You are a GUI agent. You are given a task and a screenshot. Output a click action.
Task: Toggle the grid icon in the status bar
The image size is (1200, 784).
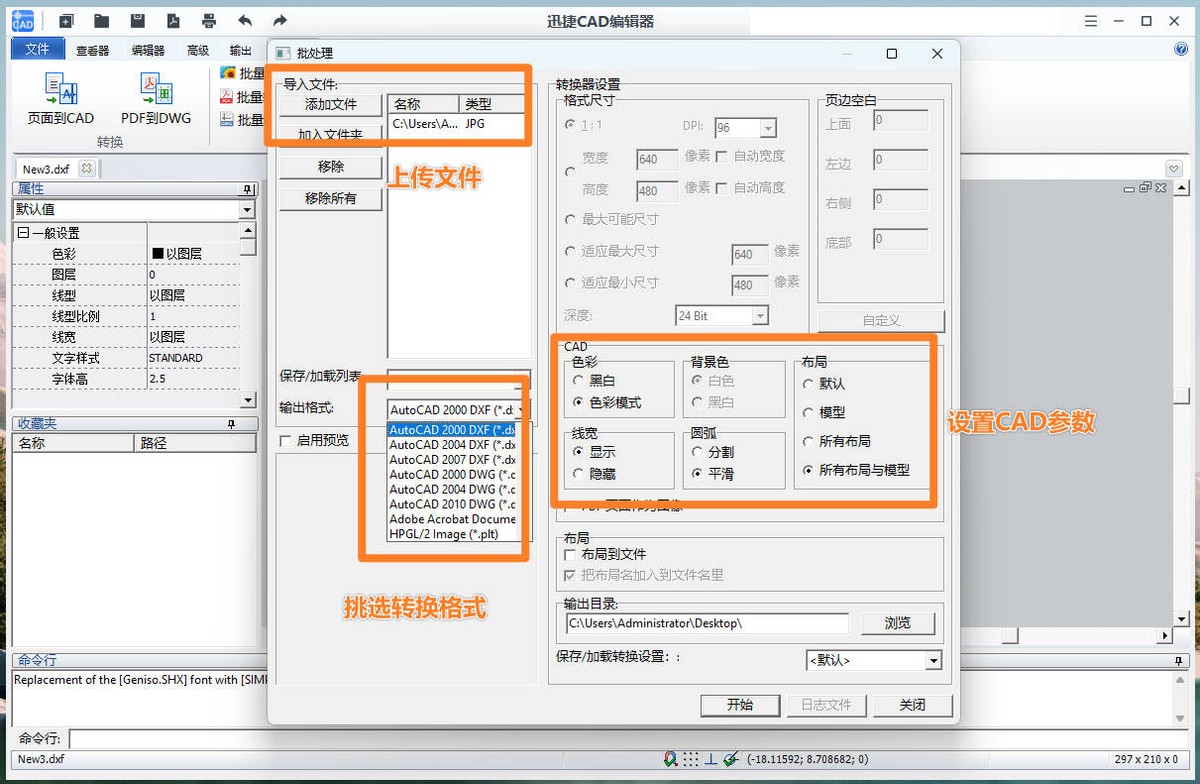point(690,760)
